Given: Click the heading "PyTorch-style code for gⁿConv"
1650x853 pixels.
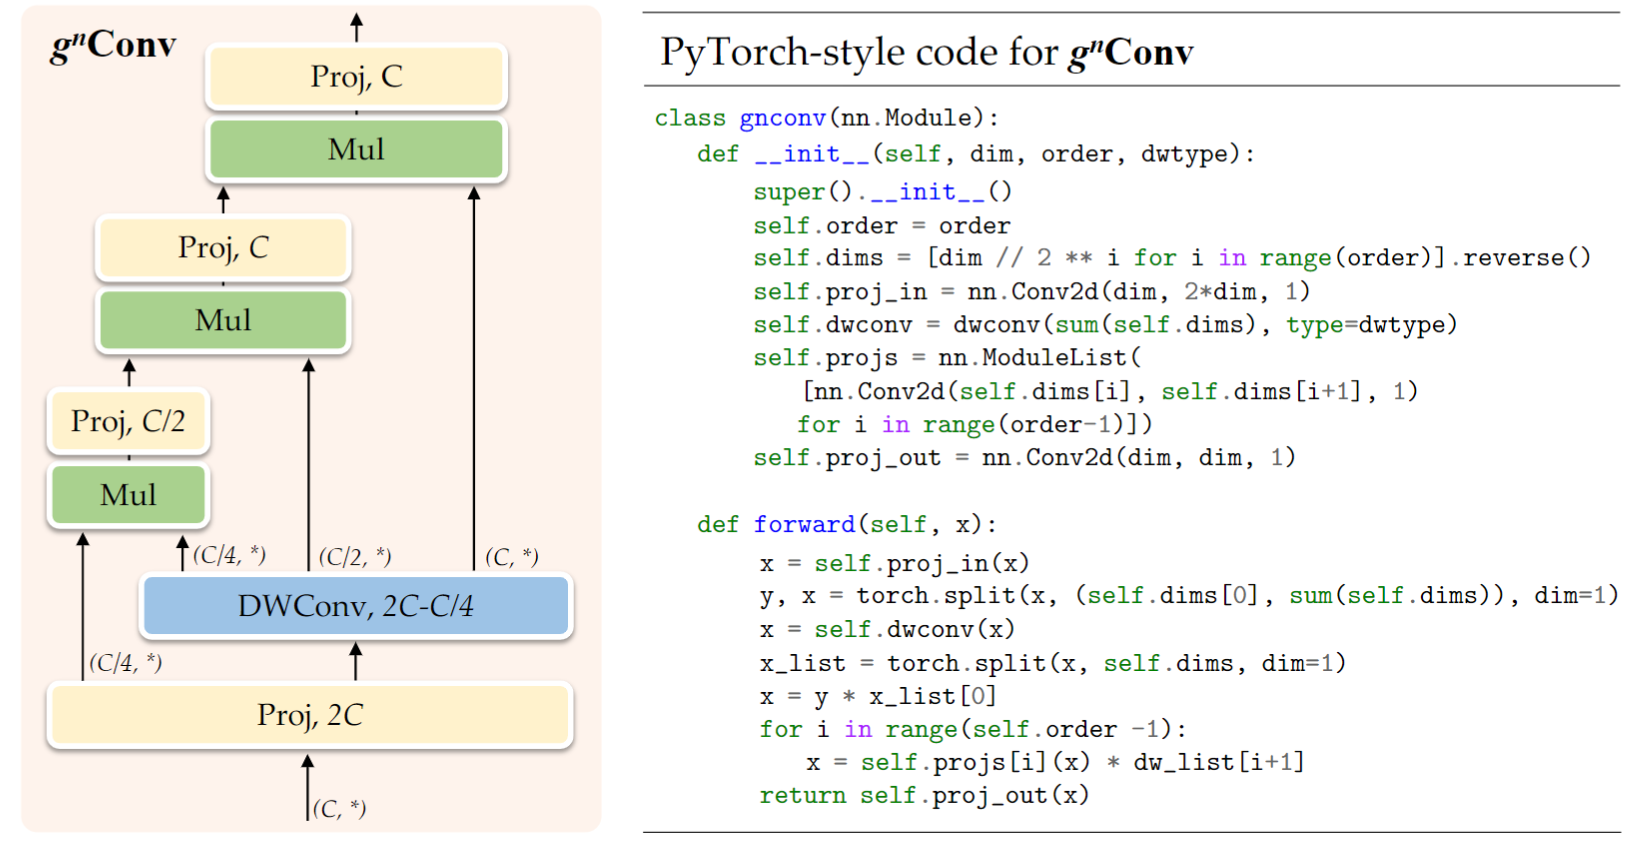Looking at the screenshot, I should click(926, 52).
